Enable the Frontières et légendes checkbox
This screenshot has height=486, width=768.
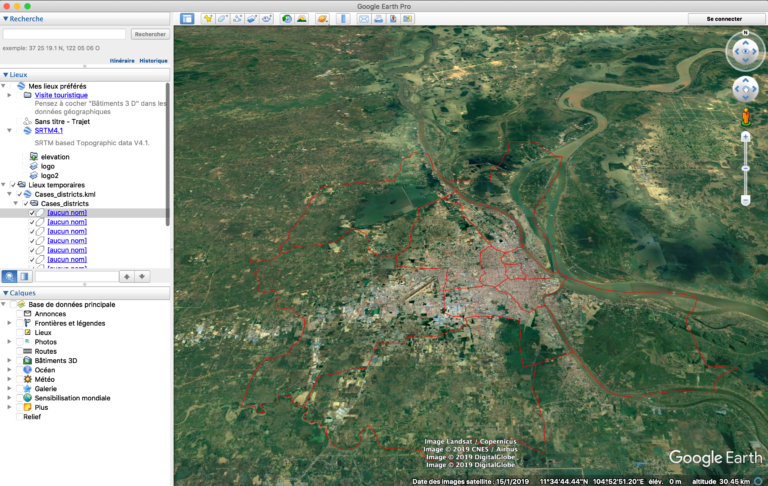coord(20,323)
